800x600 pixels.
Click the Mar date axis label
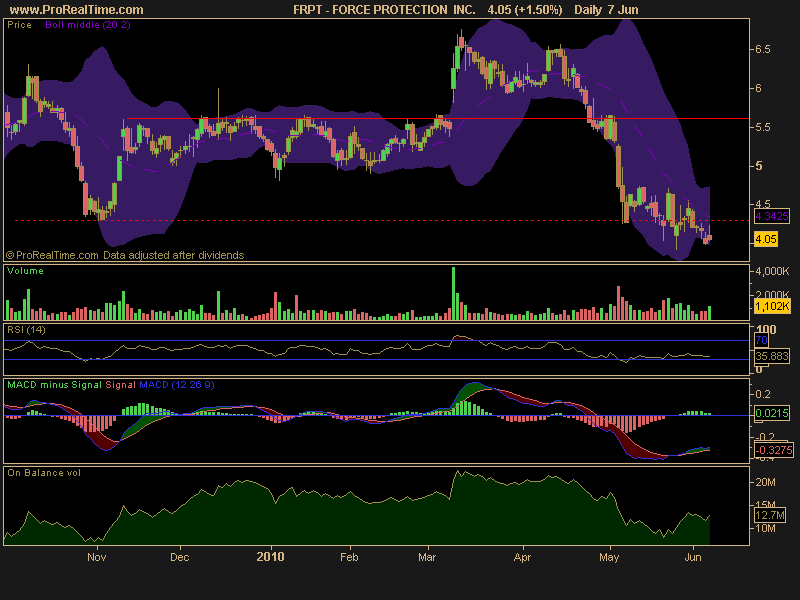pyautogui.click(x=427, y=557)
